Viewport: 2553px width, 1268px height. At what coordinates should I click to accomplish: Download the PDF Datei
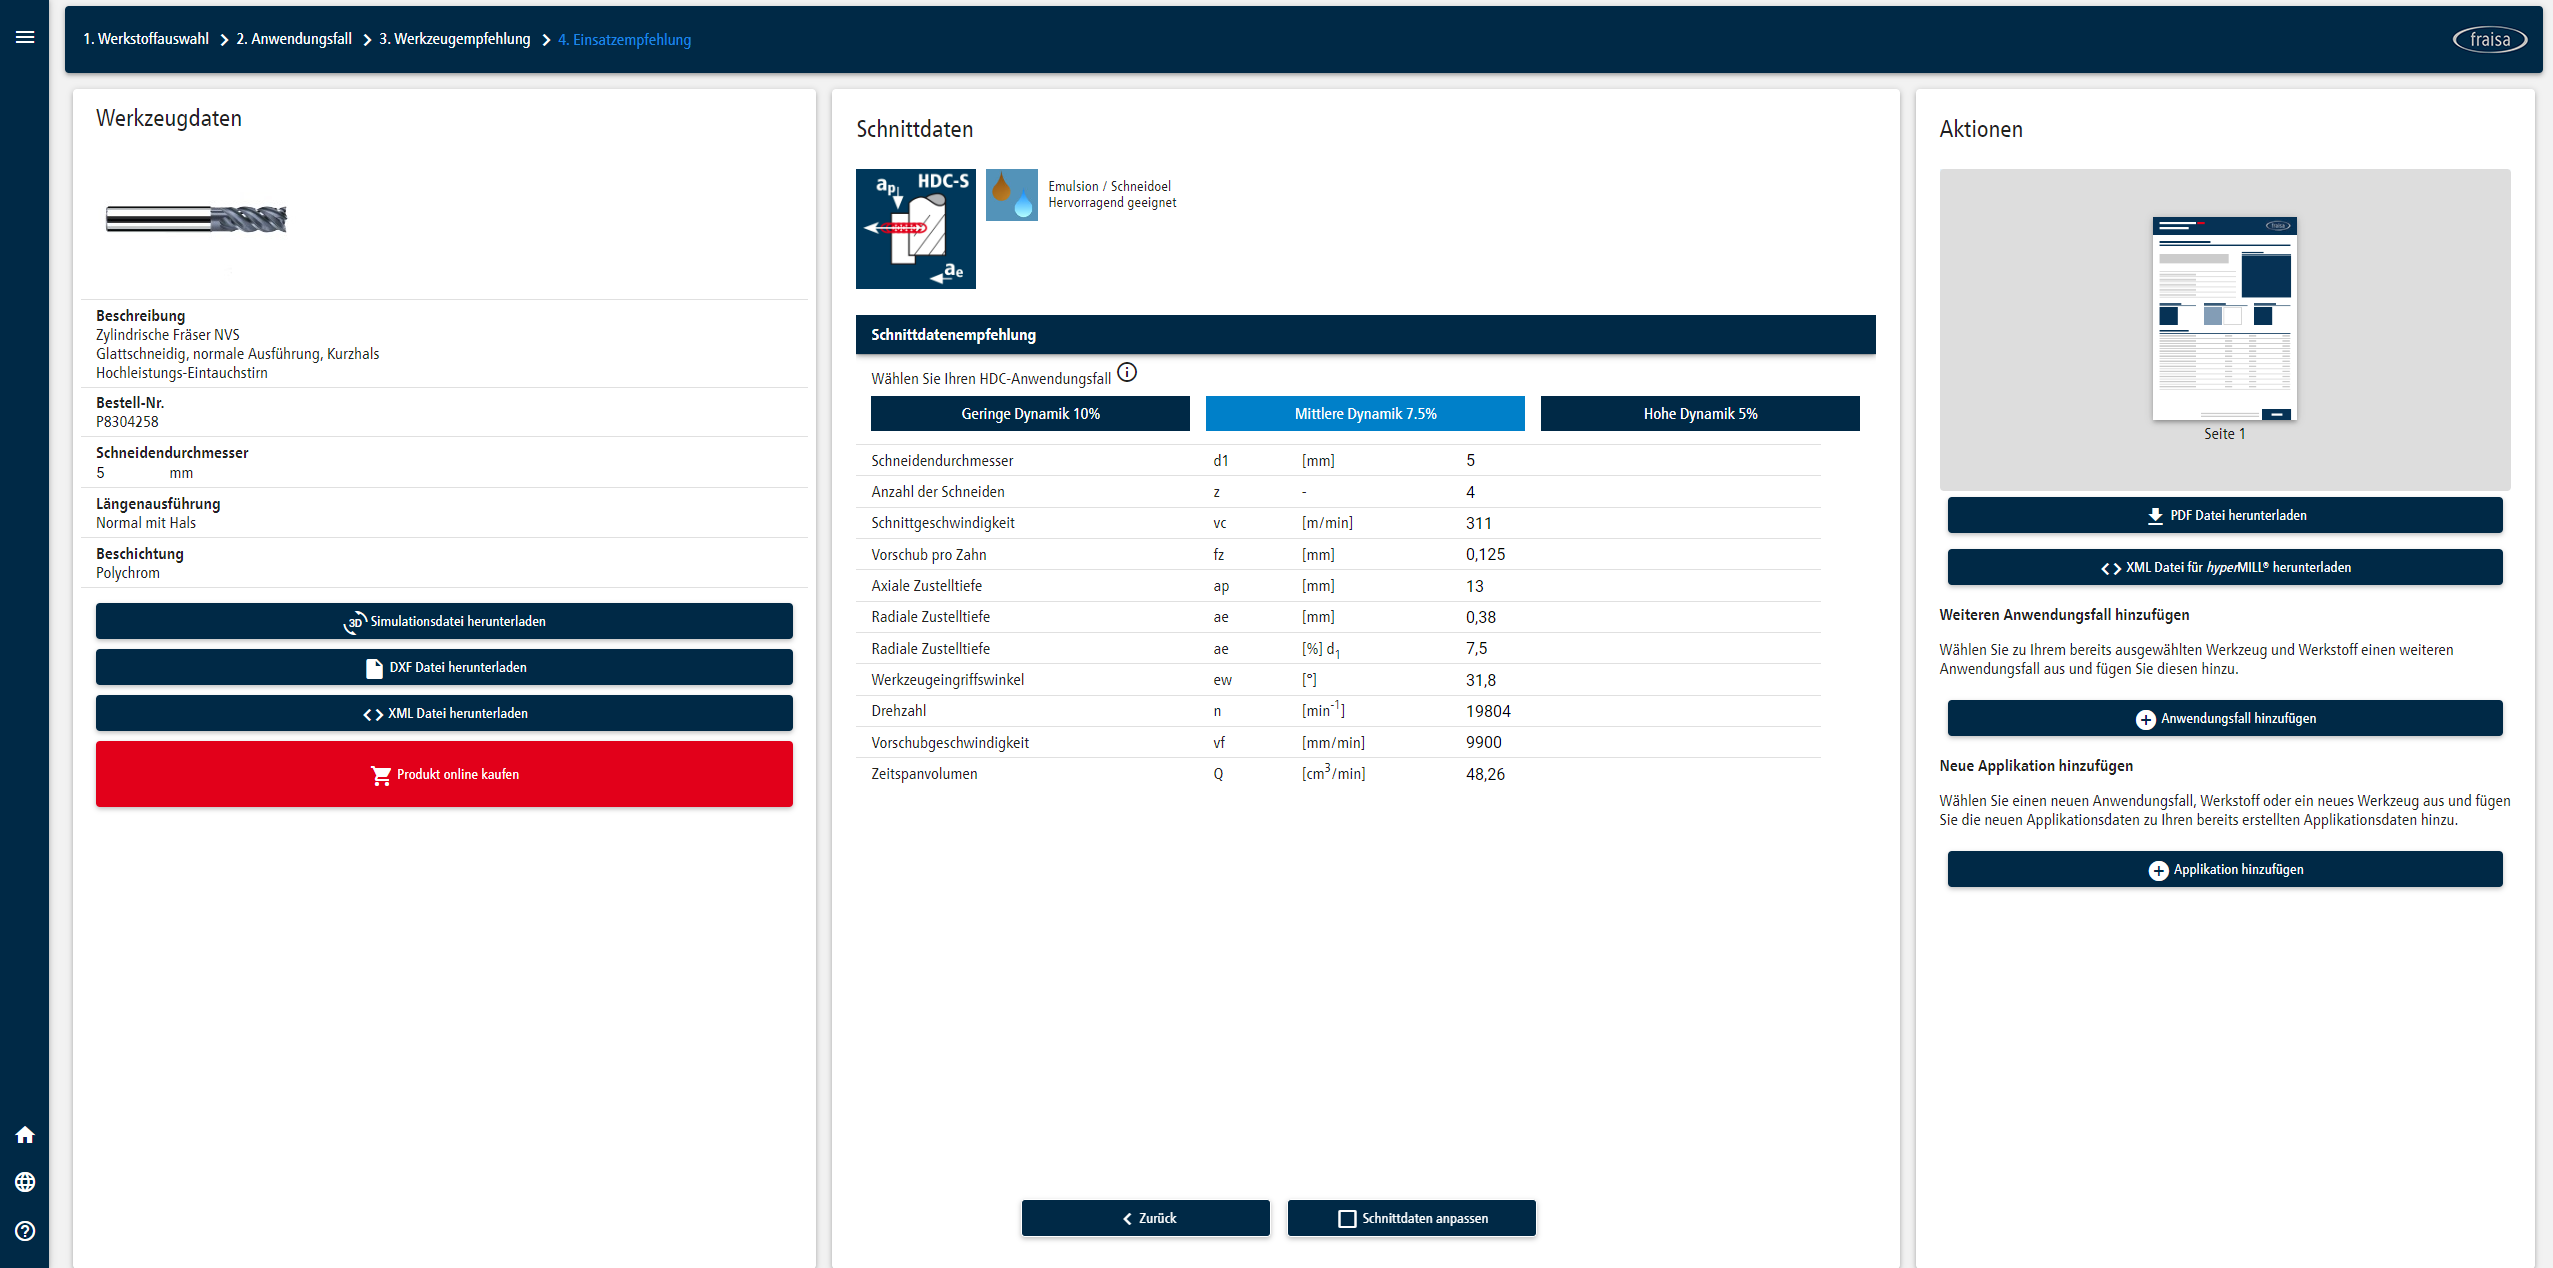(x=2225, y=515)
